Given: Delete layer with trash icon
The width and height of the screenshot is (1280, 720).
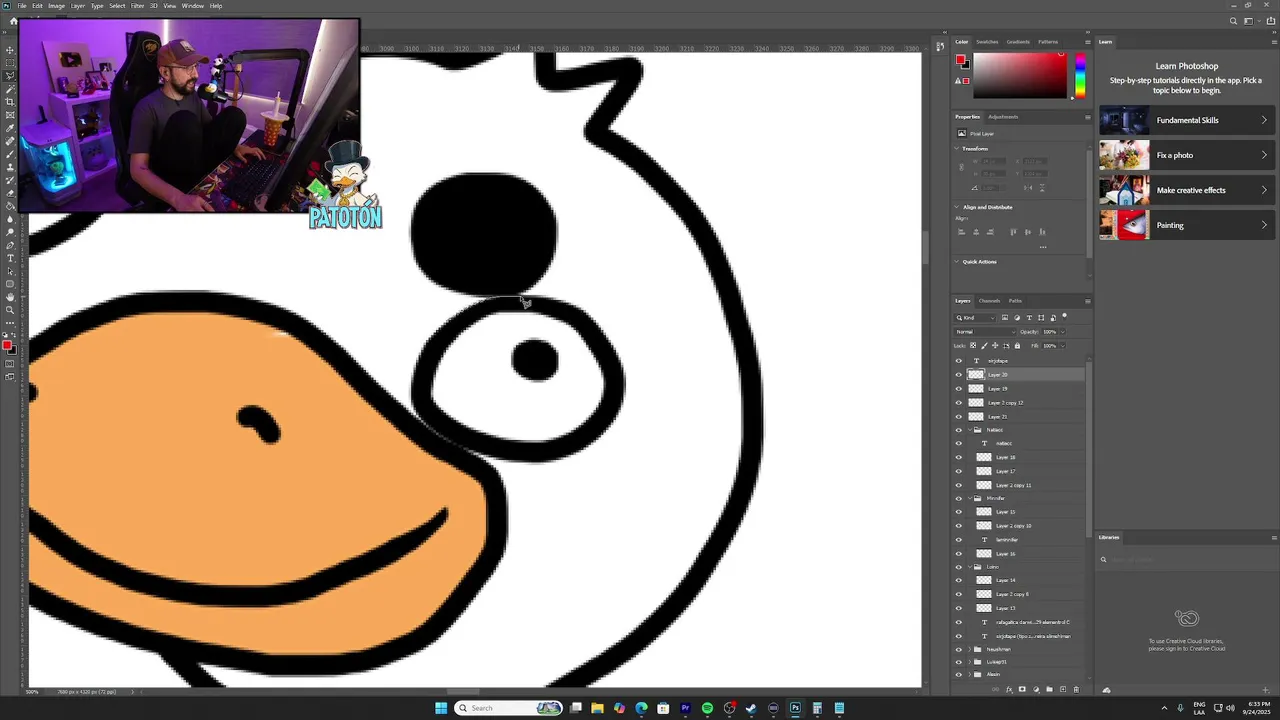Looking at the screenshot, I should [1076, 689].
